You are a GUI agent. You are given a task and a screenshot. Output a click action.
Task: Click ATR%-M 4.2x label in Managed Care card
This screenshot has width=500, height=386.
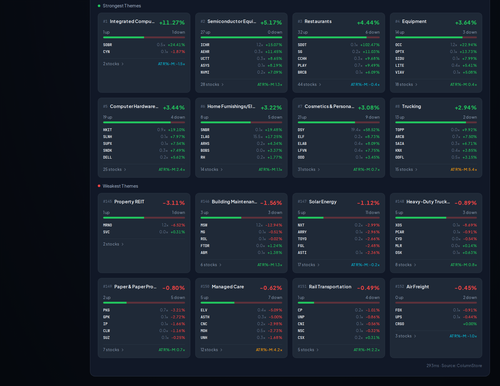[269, 350]
